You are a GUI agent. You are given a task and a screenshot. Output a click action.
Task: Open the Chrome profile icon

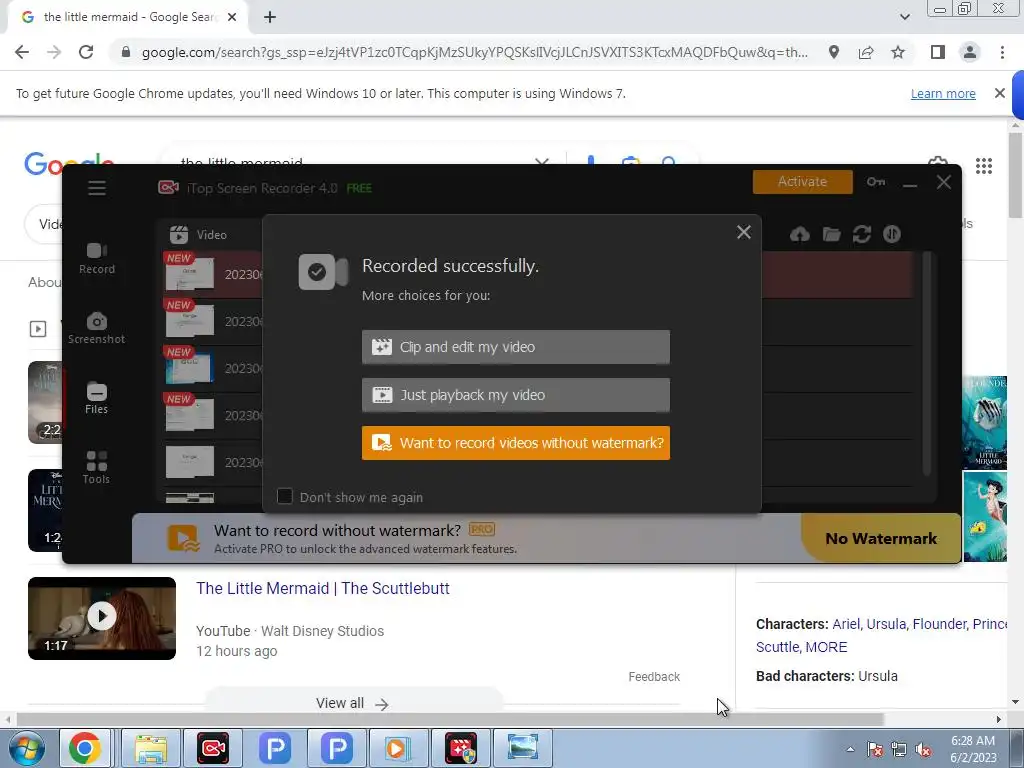970,52
